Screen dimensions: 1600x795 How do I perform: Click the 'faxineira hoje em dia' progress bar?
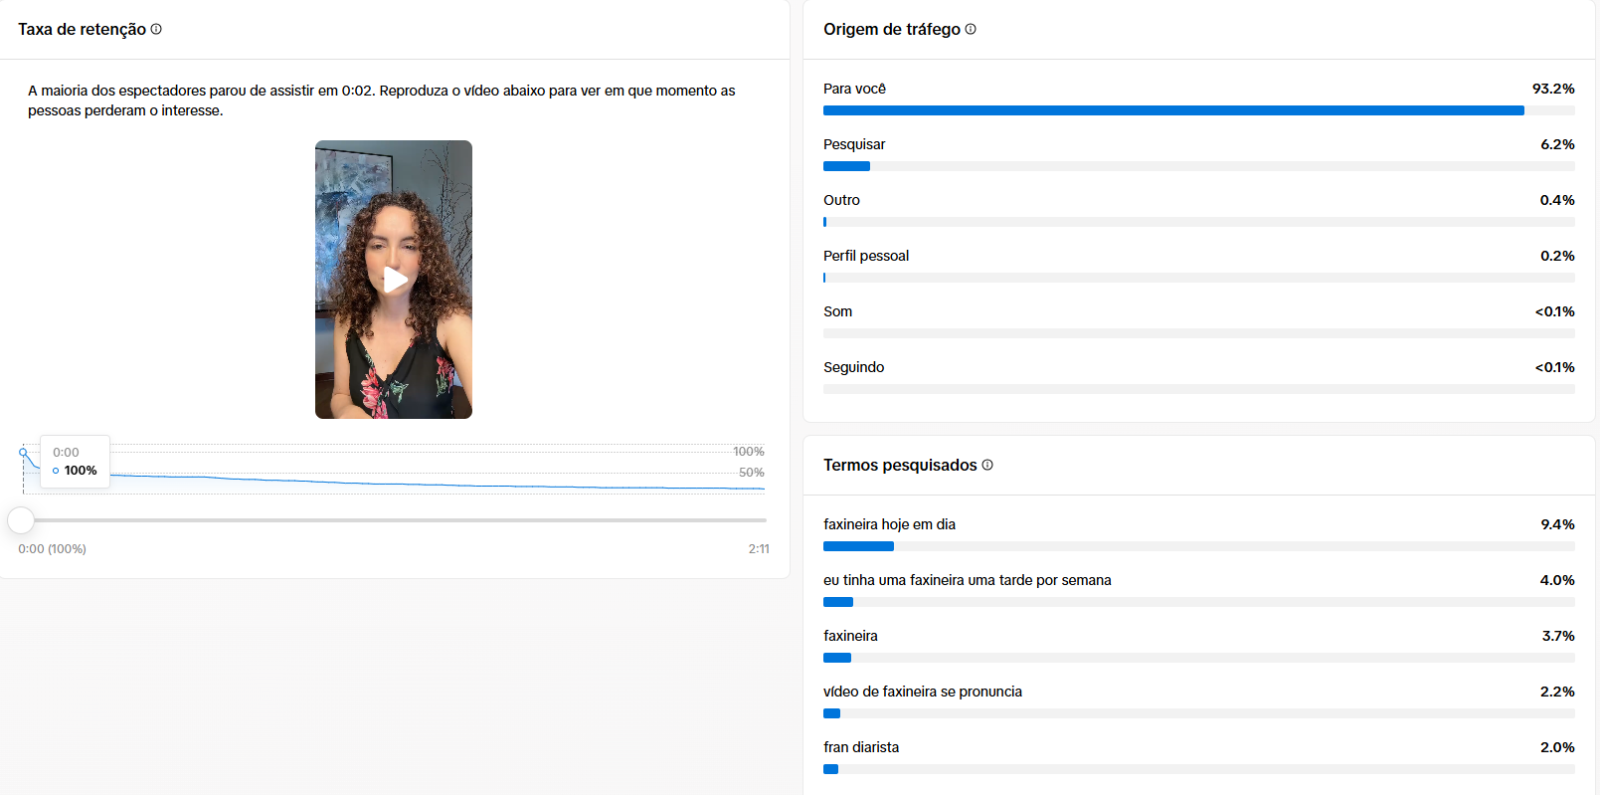(x=1199, y=547)
